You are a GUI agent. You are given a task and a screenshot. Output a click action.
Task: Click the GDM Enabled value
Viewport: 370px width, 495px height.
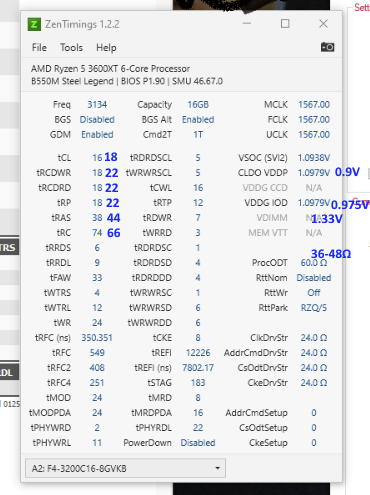[x=97, y=135]
